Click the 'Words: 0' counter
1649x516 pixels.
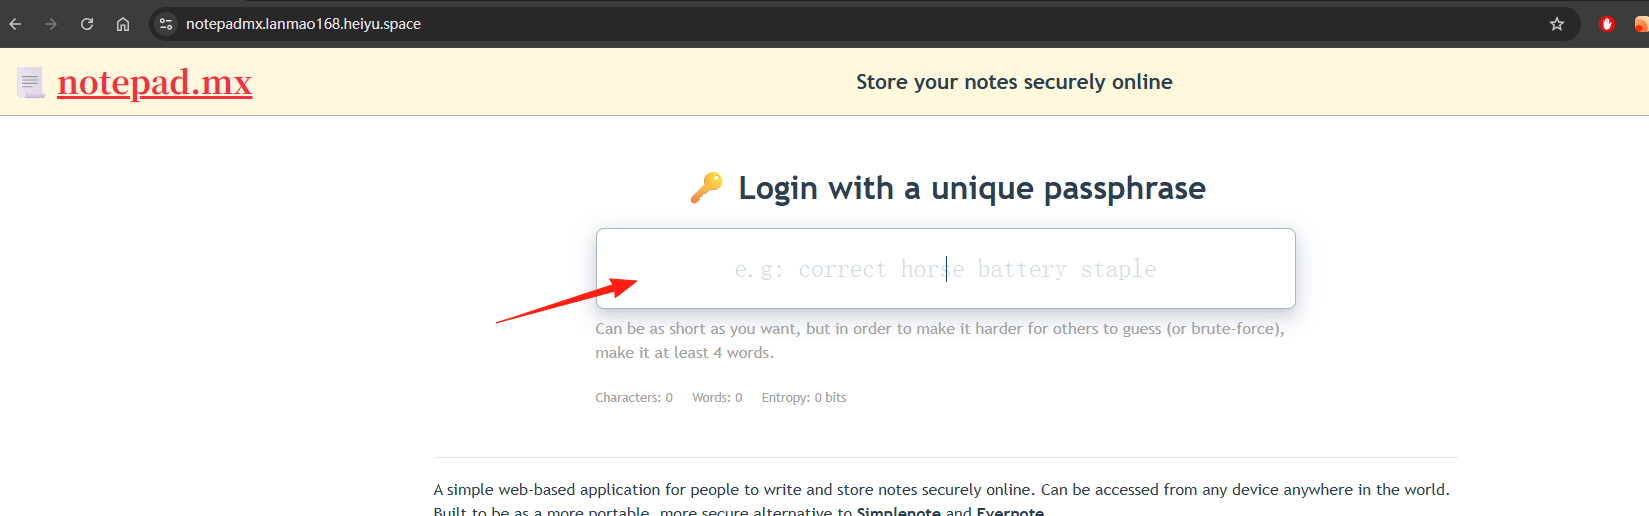tap(717, 397)
